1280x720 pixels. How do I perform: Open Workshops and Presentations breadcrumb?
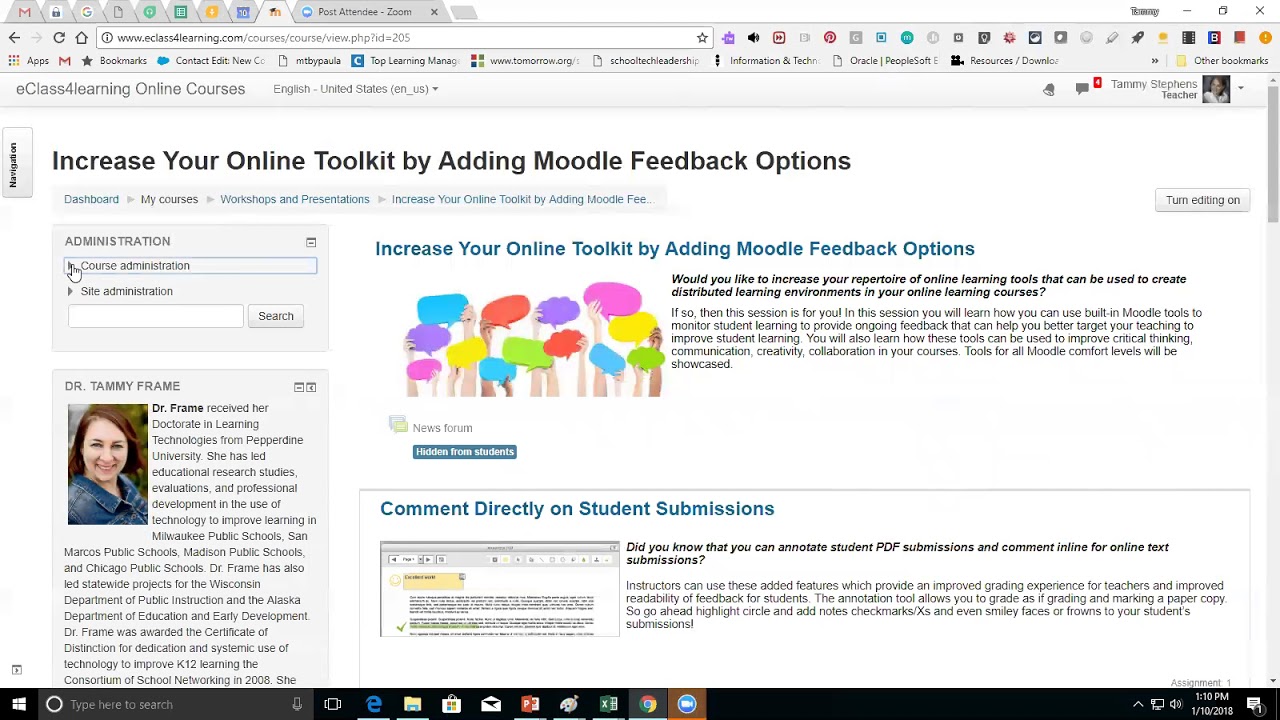coord(295,199)
